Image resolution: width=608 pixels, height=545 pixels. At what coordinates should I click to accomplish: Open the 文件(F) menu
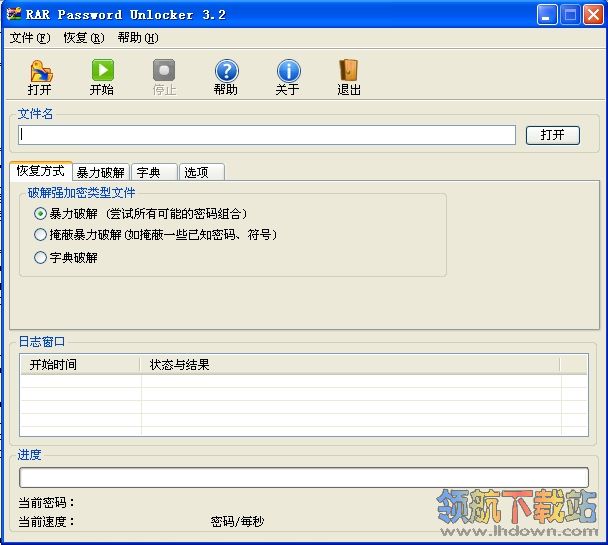30,38
